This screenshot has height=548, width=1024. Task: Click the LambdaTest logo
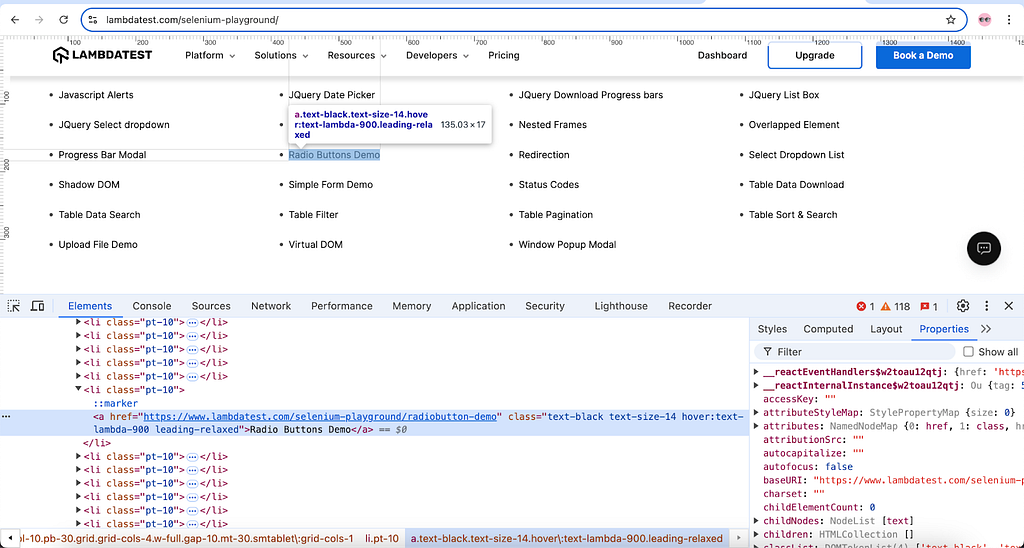click(x=103, y=56)
